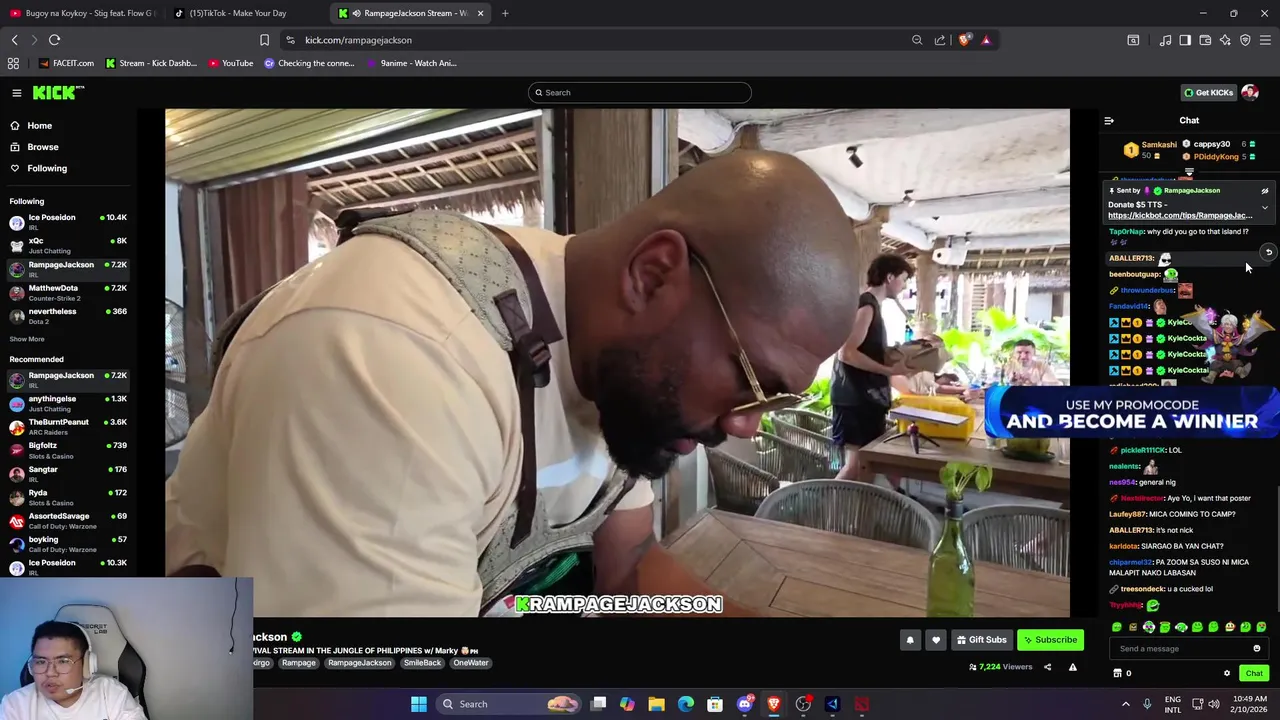Open FACEIT.com bookmark
The height and width of the screenshot is (720, 1280).
(66, 63)
